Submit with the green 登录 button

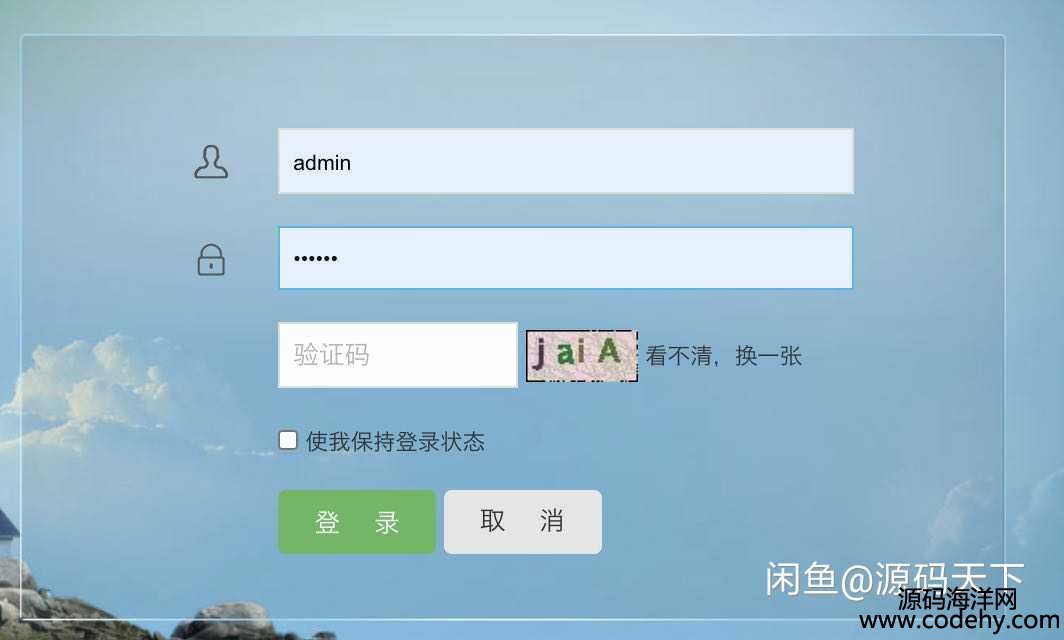coord(357,522)
